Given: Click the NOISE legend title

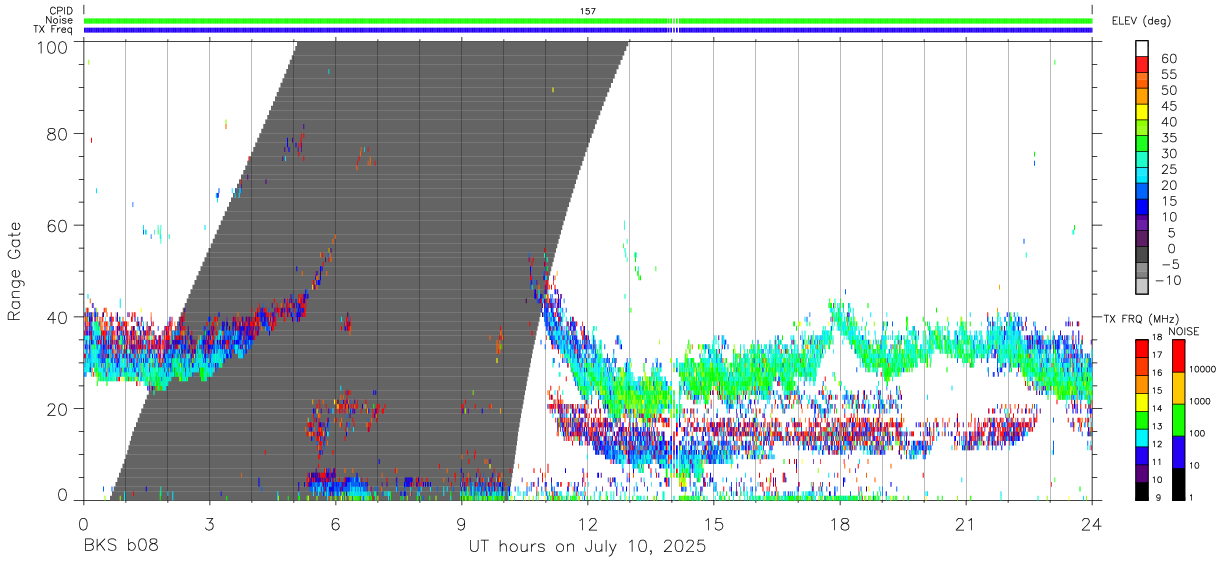Looking at the screenshot, I should pos(1183,331).
